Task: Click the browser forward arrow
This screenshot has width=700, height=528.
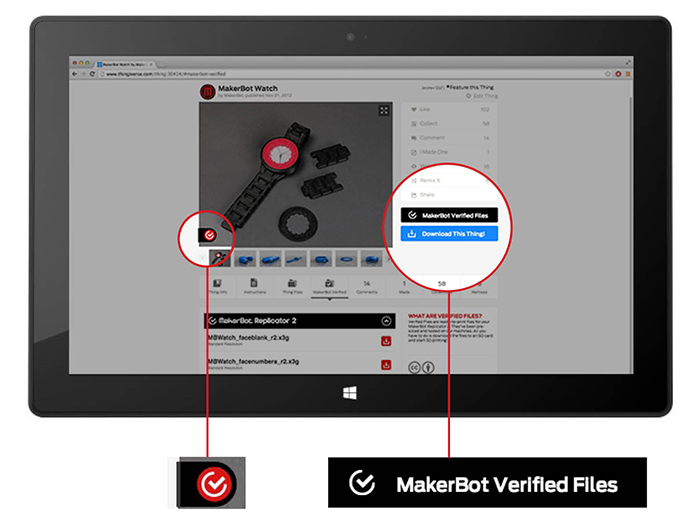Action: (x=83, y=74)
